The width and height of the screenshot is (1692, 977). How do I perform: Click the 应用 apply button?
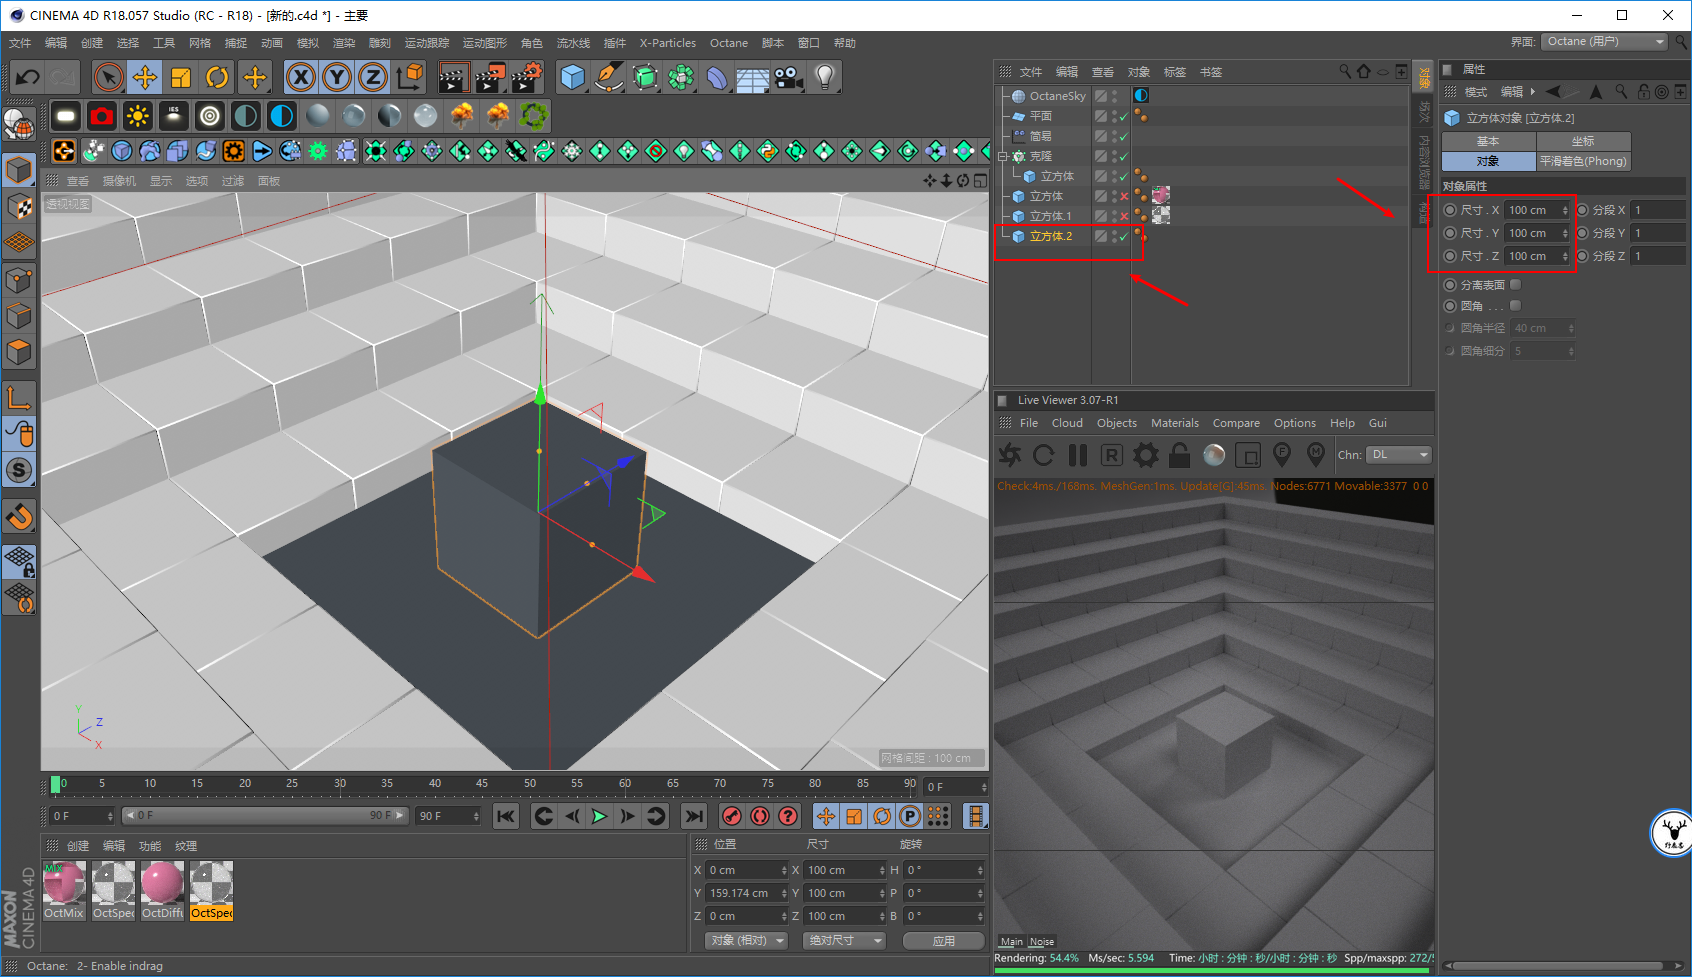944,941
